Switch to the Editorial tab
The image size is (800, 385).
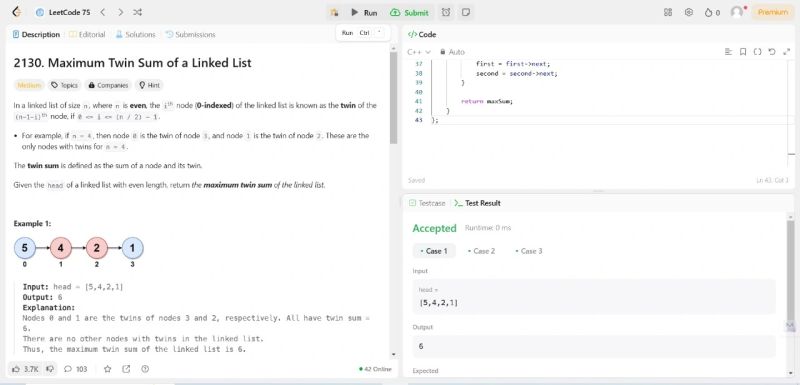tap(87, 34)
